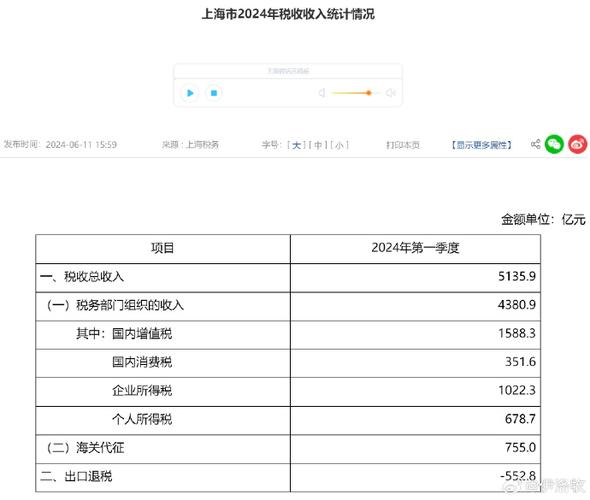
Task: Select the （一）税务部门组织的收入 row label
Action: [x=114, y=305]
